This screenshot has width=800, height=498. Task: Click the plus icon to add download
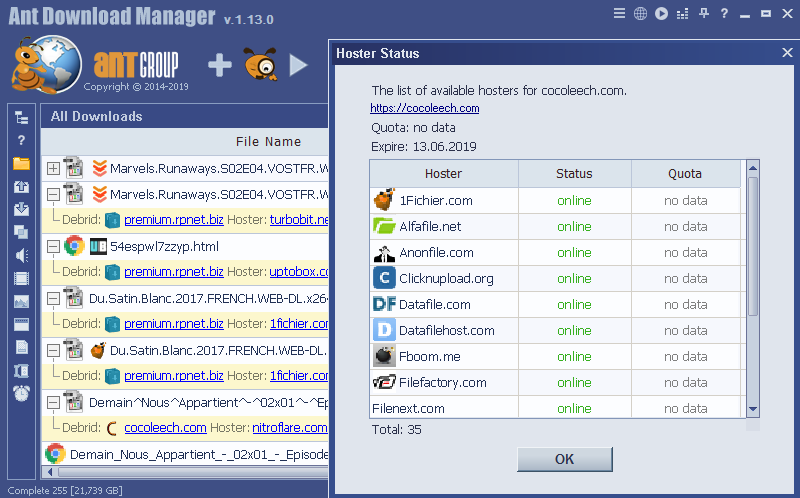coord(219,66)
